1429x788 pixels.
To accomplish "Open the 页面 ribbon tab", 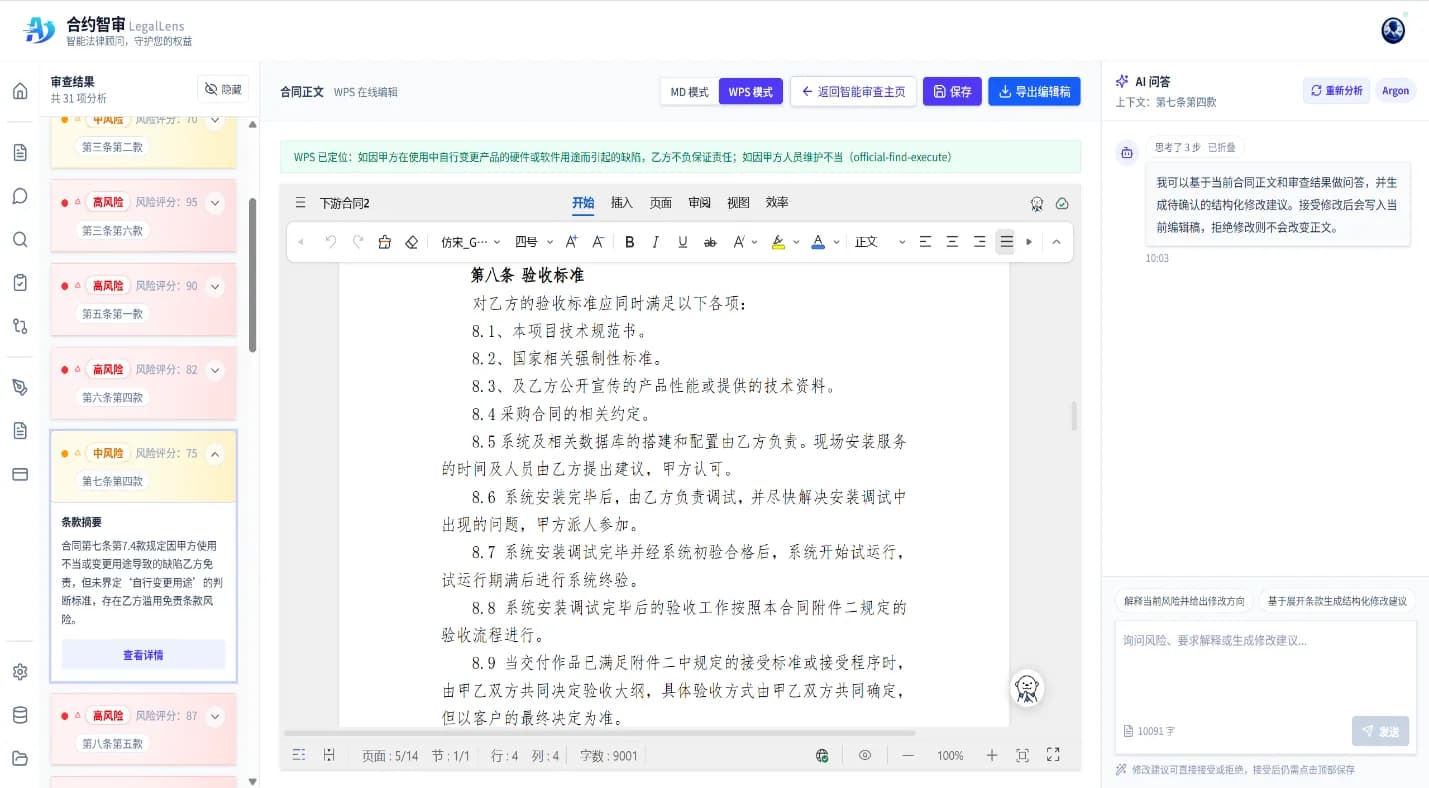I will point(661,203).
